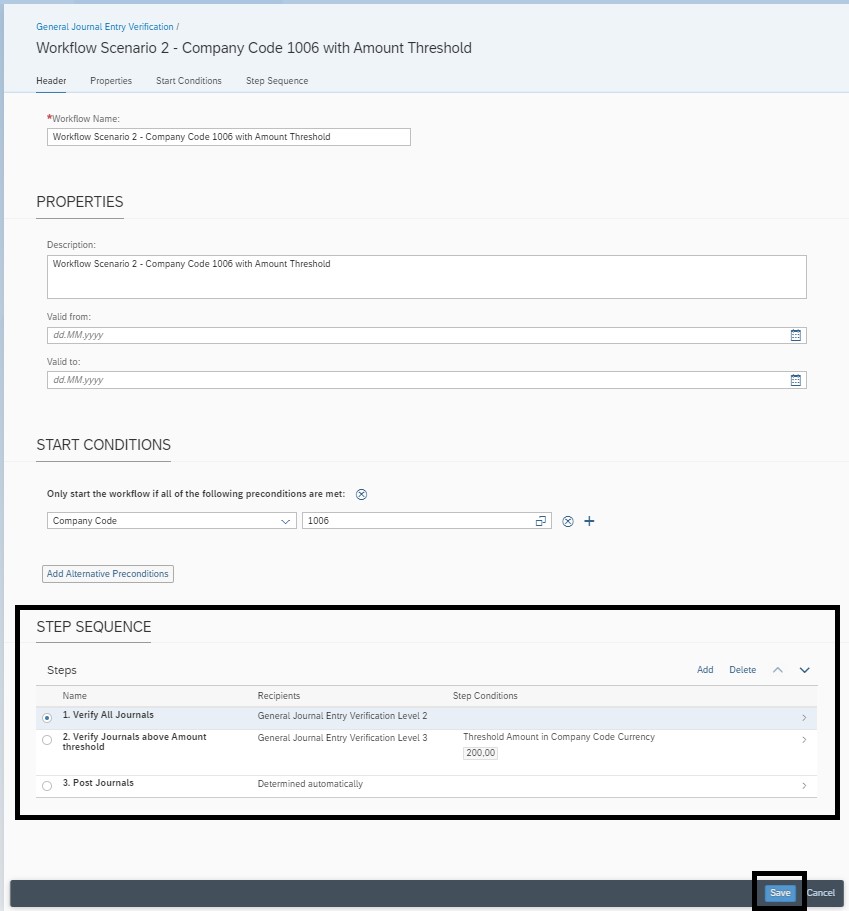Focus the Workflow Name input
The image size is (849, 911).
229,137
